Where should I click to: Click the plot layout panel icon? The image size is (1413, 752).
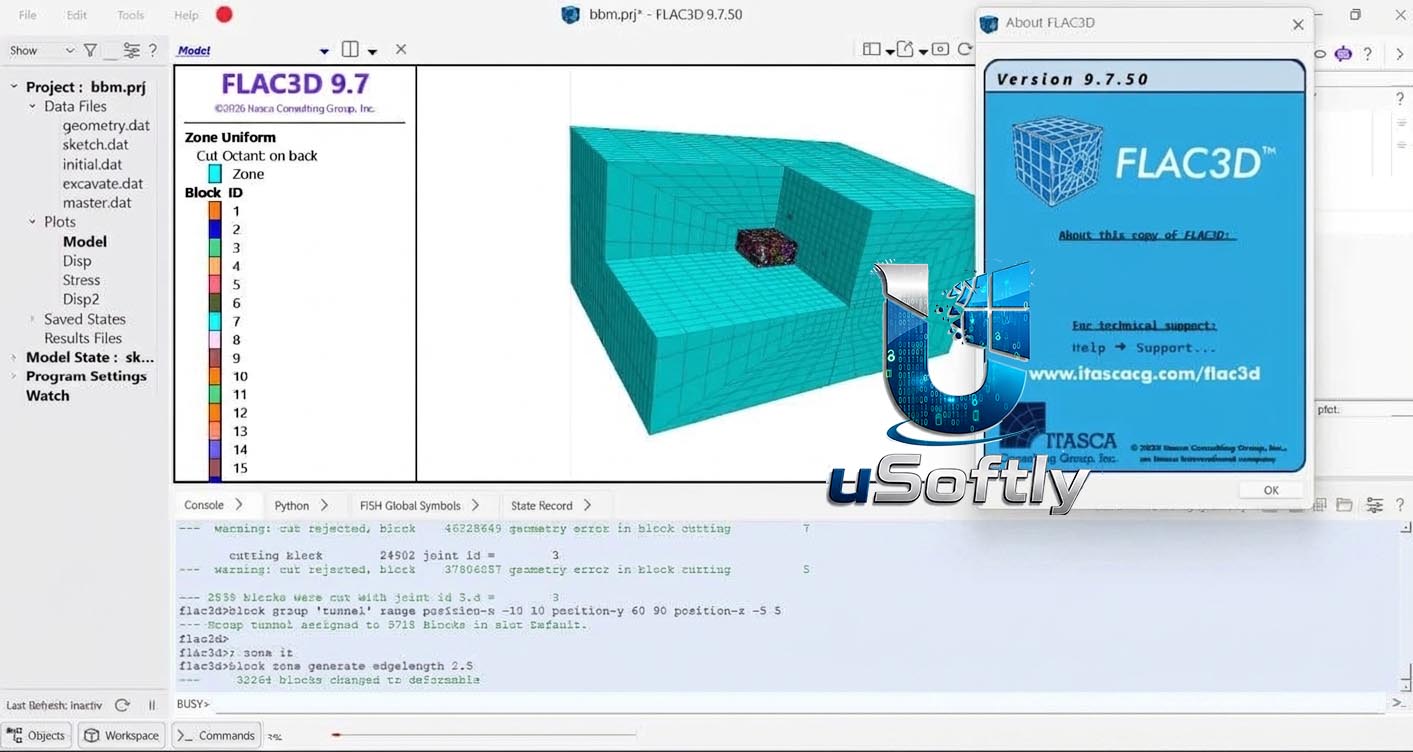[872, 49]
